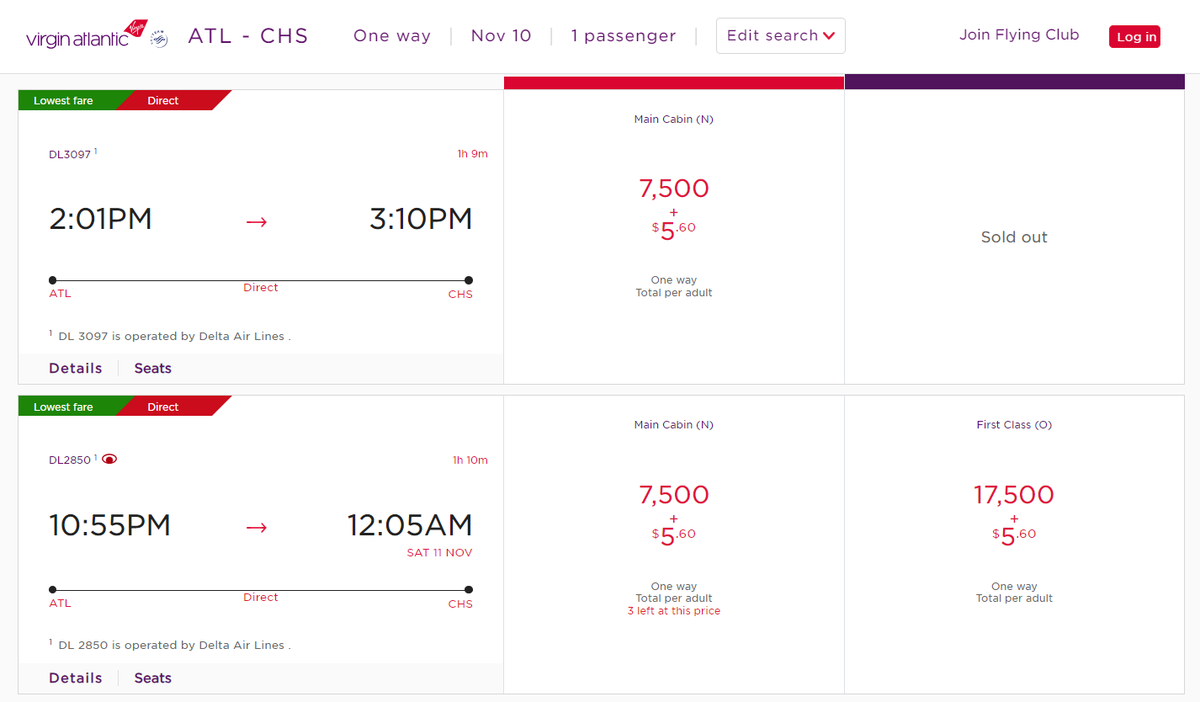
Task: Click the red-eye icon next to DL2850
Action: tap(110, 458)
